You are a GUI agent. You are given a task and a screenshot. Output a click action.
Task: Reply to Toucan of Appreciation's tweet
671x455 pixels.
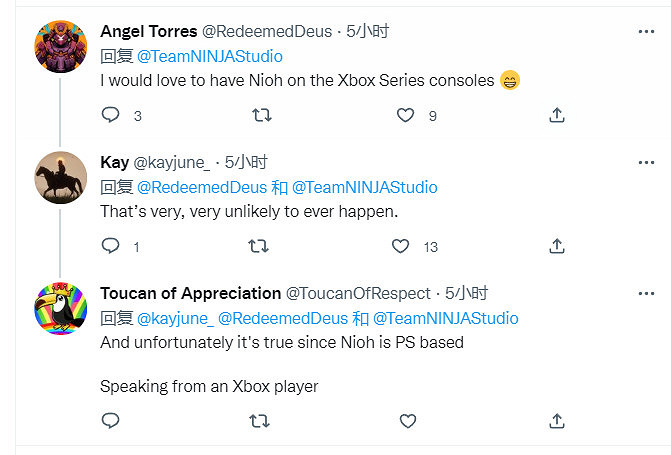[x=111, y=421]
